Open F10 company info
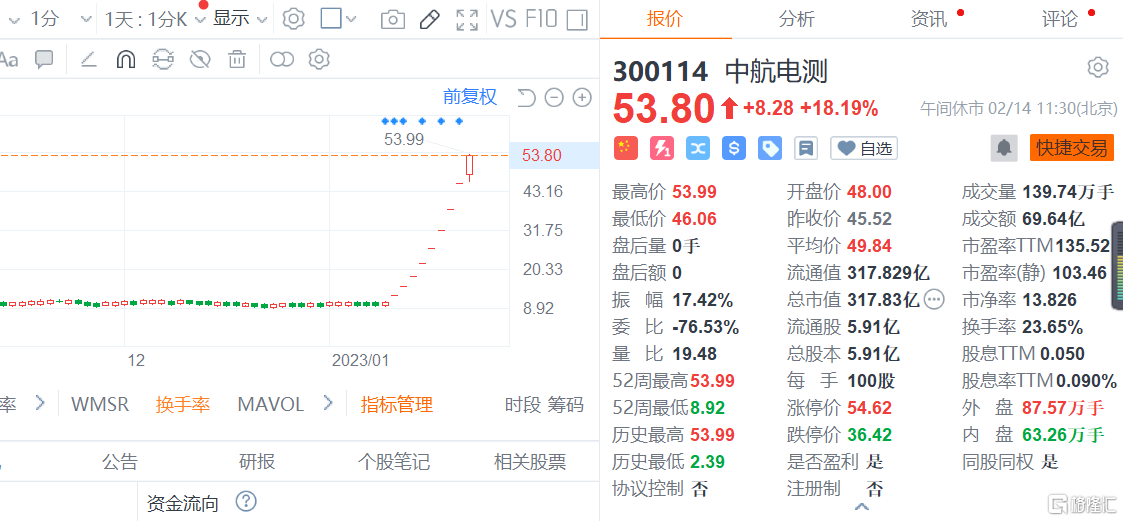Screen dimensions: 1123x521 541,19
